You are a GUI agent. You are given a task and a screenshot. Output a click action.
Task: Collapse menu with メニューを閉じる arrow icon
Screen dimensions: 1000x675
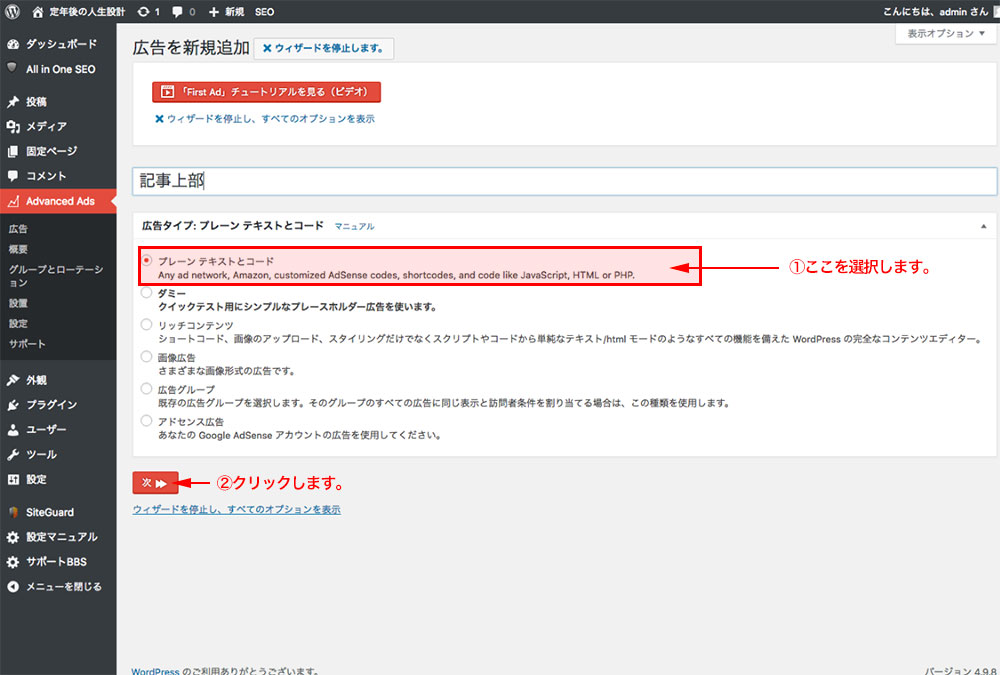point(13,586)
